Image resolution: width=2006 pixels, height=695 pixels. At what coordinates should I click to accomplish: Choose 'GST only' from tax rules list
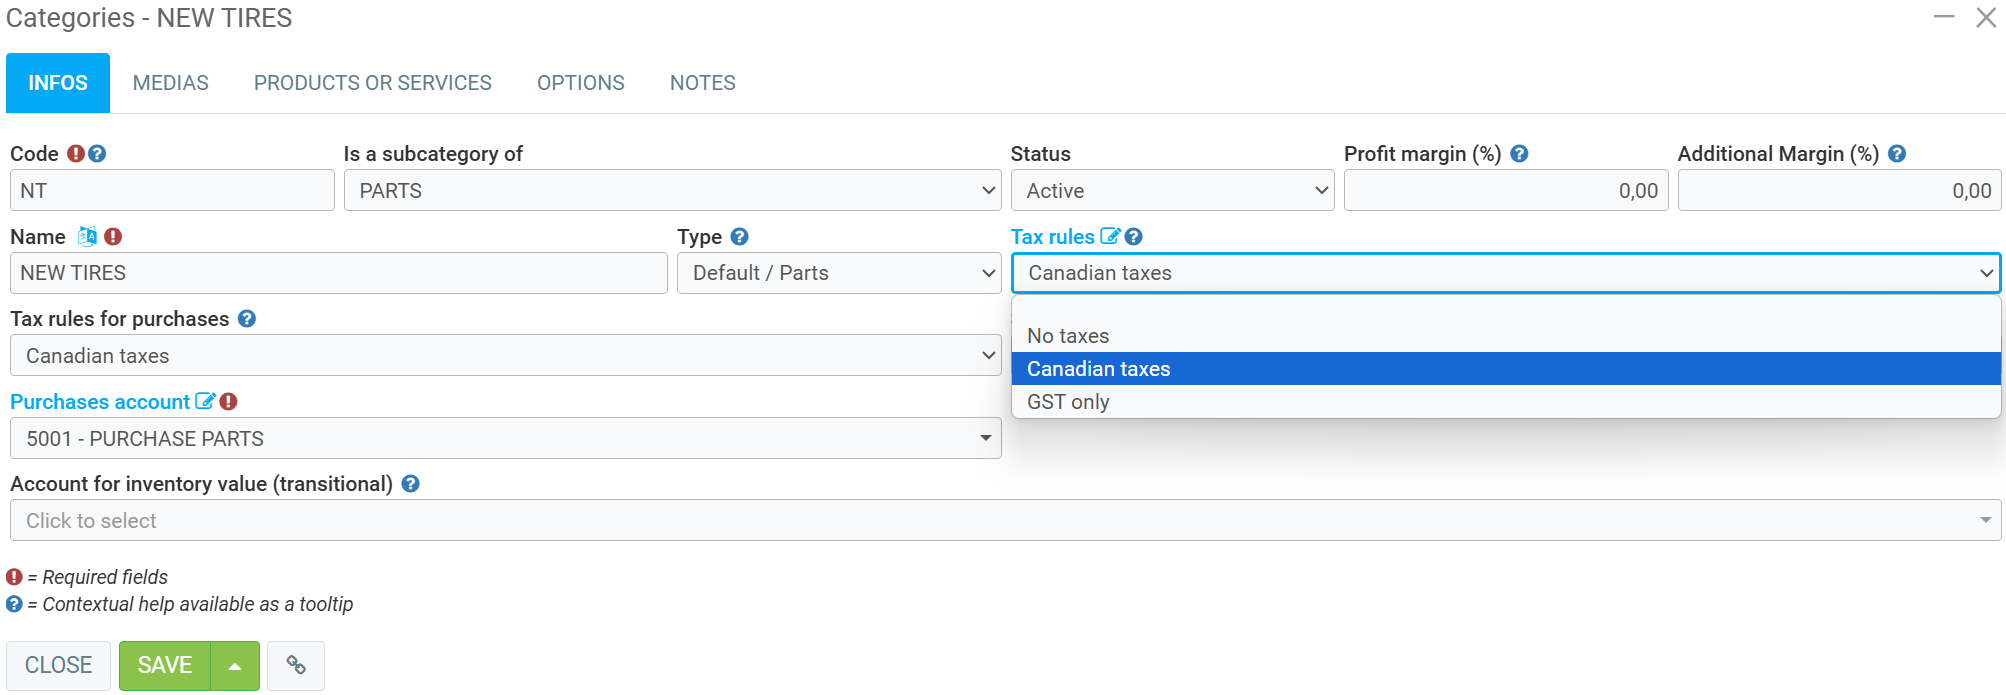tap(1068, 402)
